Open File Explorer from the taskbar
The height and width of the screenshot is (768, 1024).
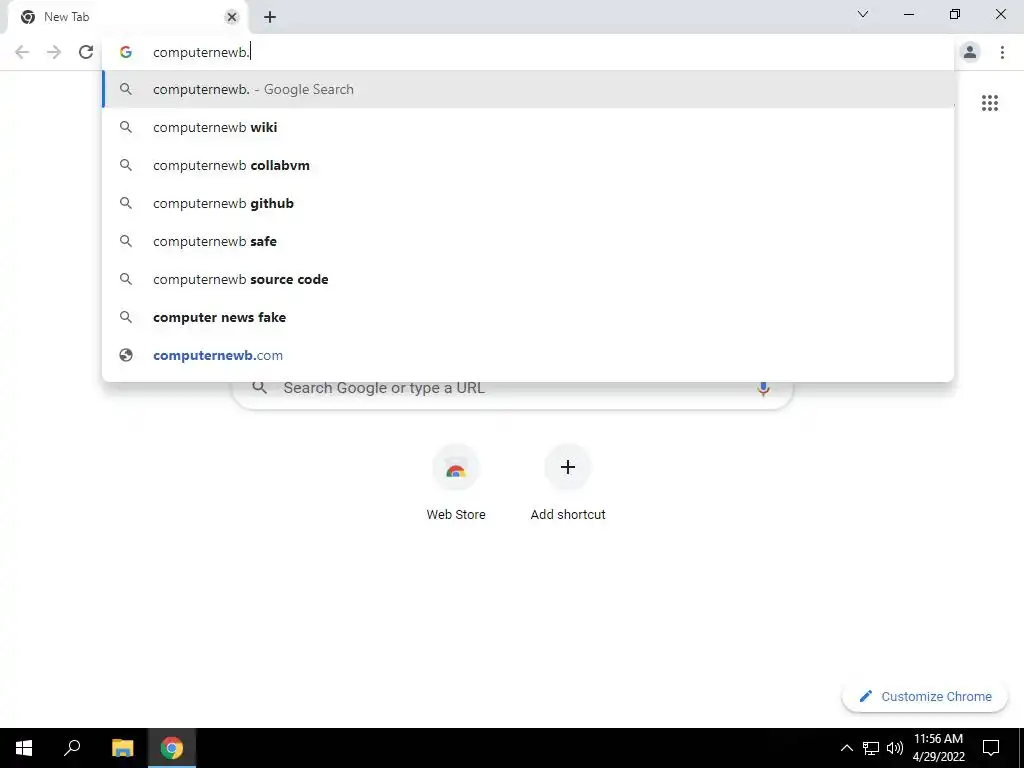(x=122, y=748)
